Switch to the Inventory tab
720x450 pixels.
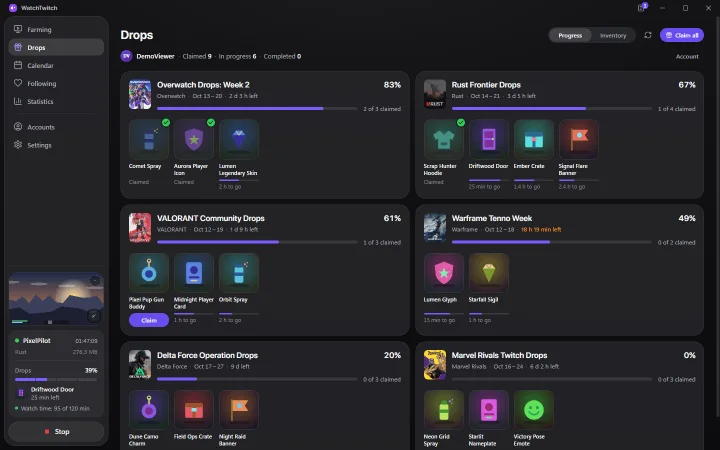[x=613, y=35]
